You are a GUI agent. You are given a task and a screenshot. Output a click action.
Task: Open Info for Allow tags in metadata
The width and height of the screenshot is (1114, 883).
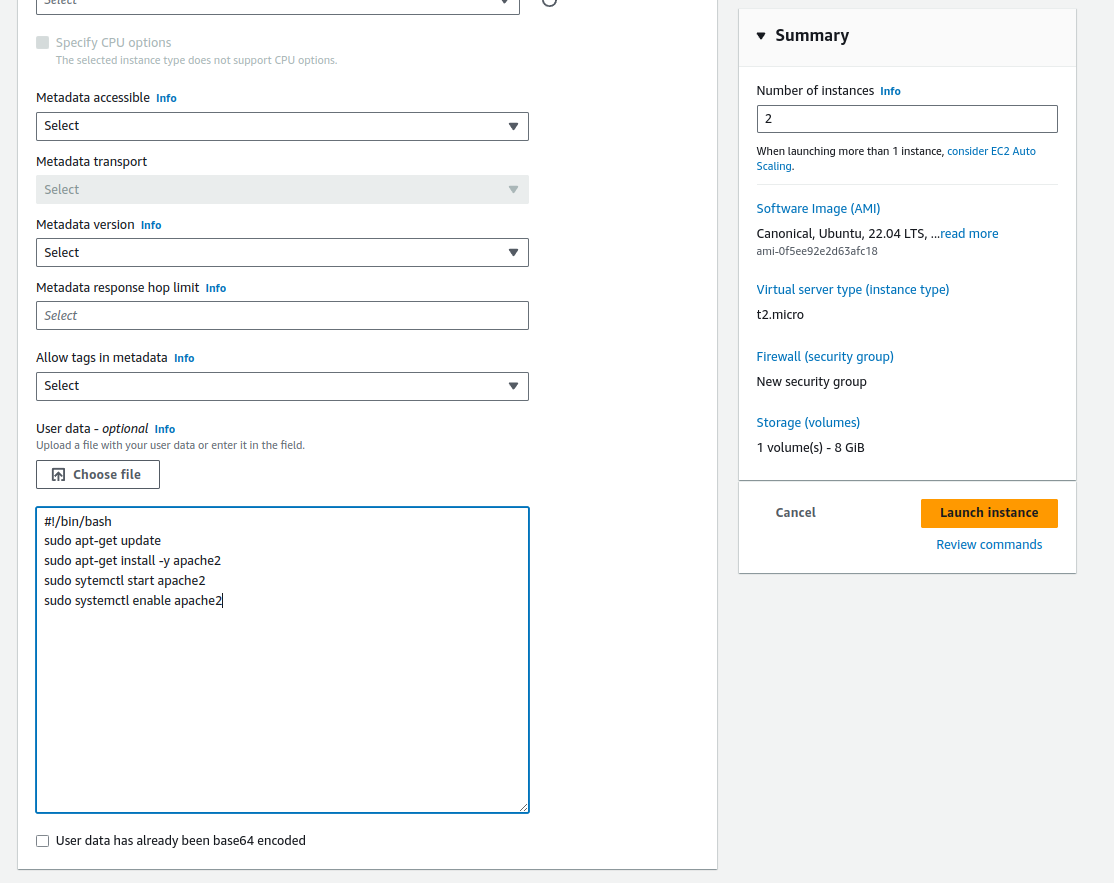[184, 359]
